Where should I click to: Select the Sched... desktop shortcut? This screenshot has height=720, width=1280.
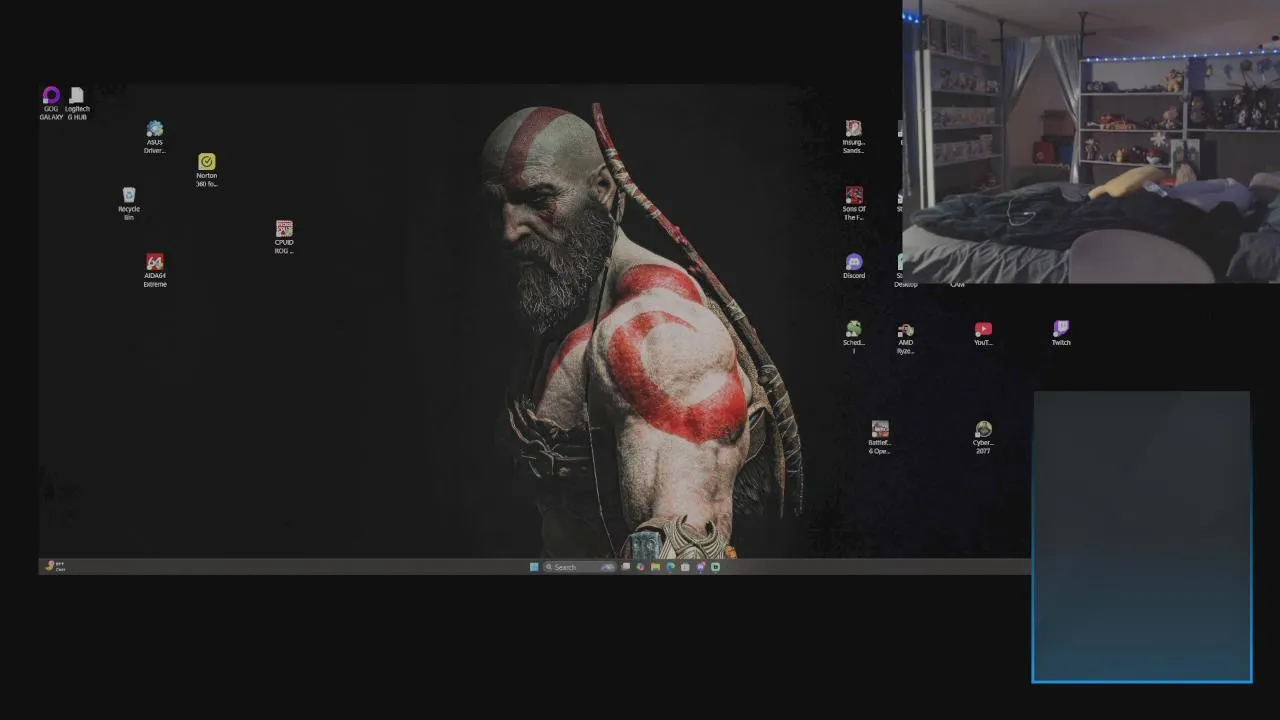(x=853, y=337)
